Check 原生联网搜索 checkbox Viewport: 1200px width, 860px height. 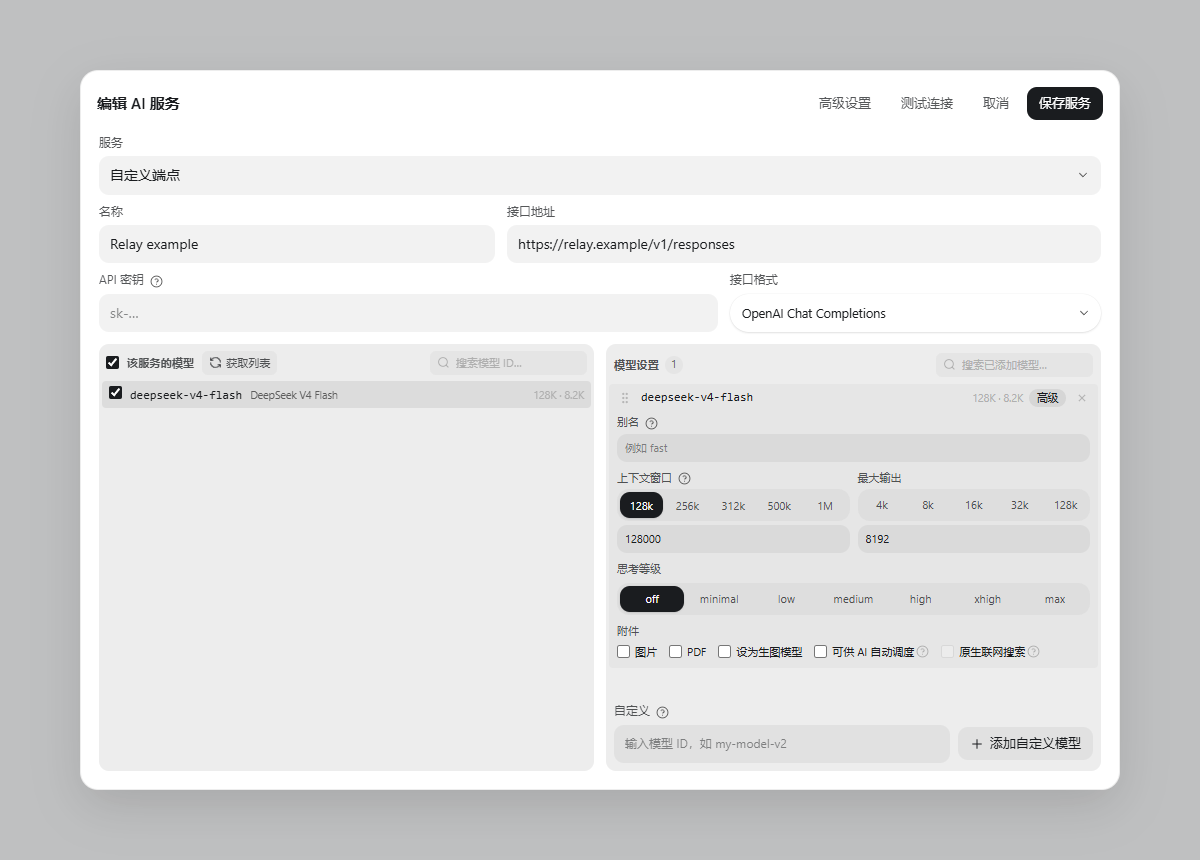coord(948,652)
